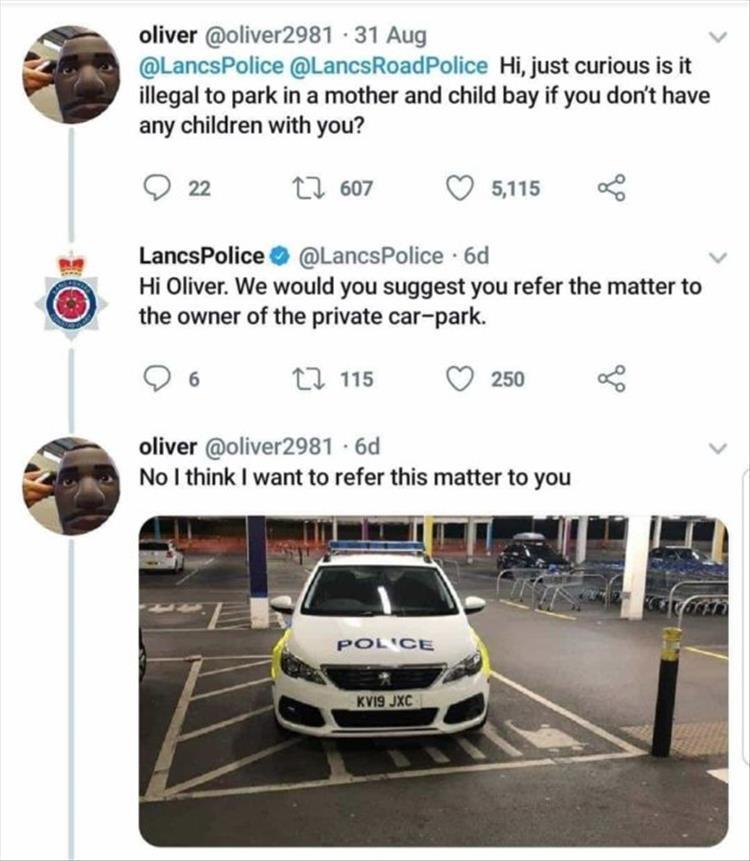Share oliver's first tweet

click(x=610, y=187)
